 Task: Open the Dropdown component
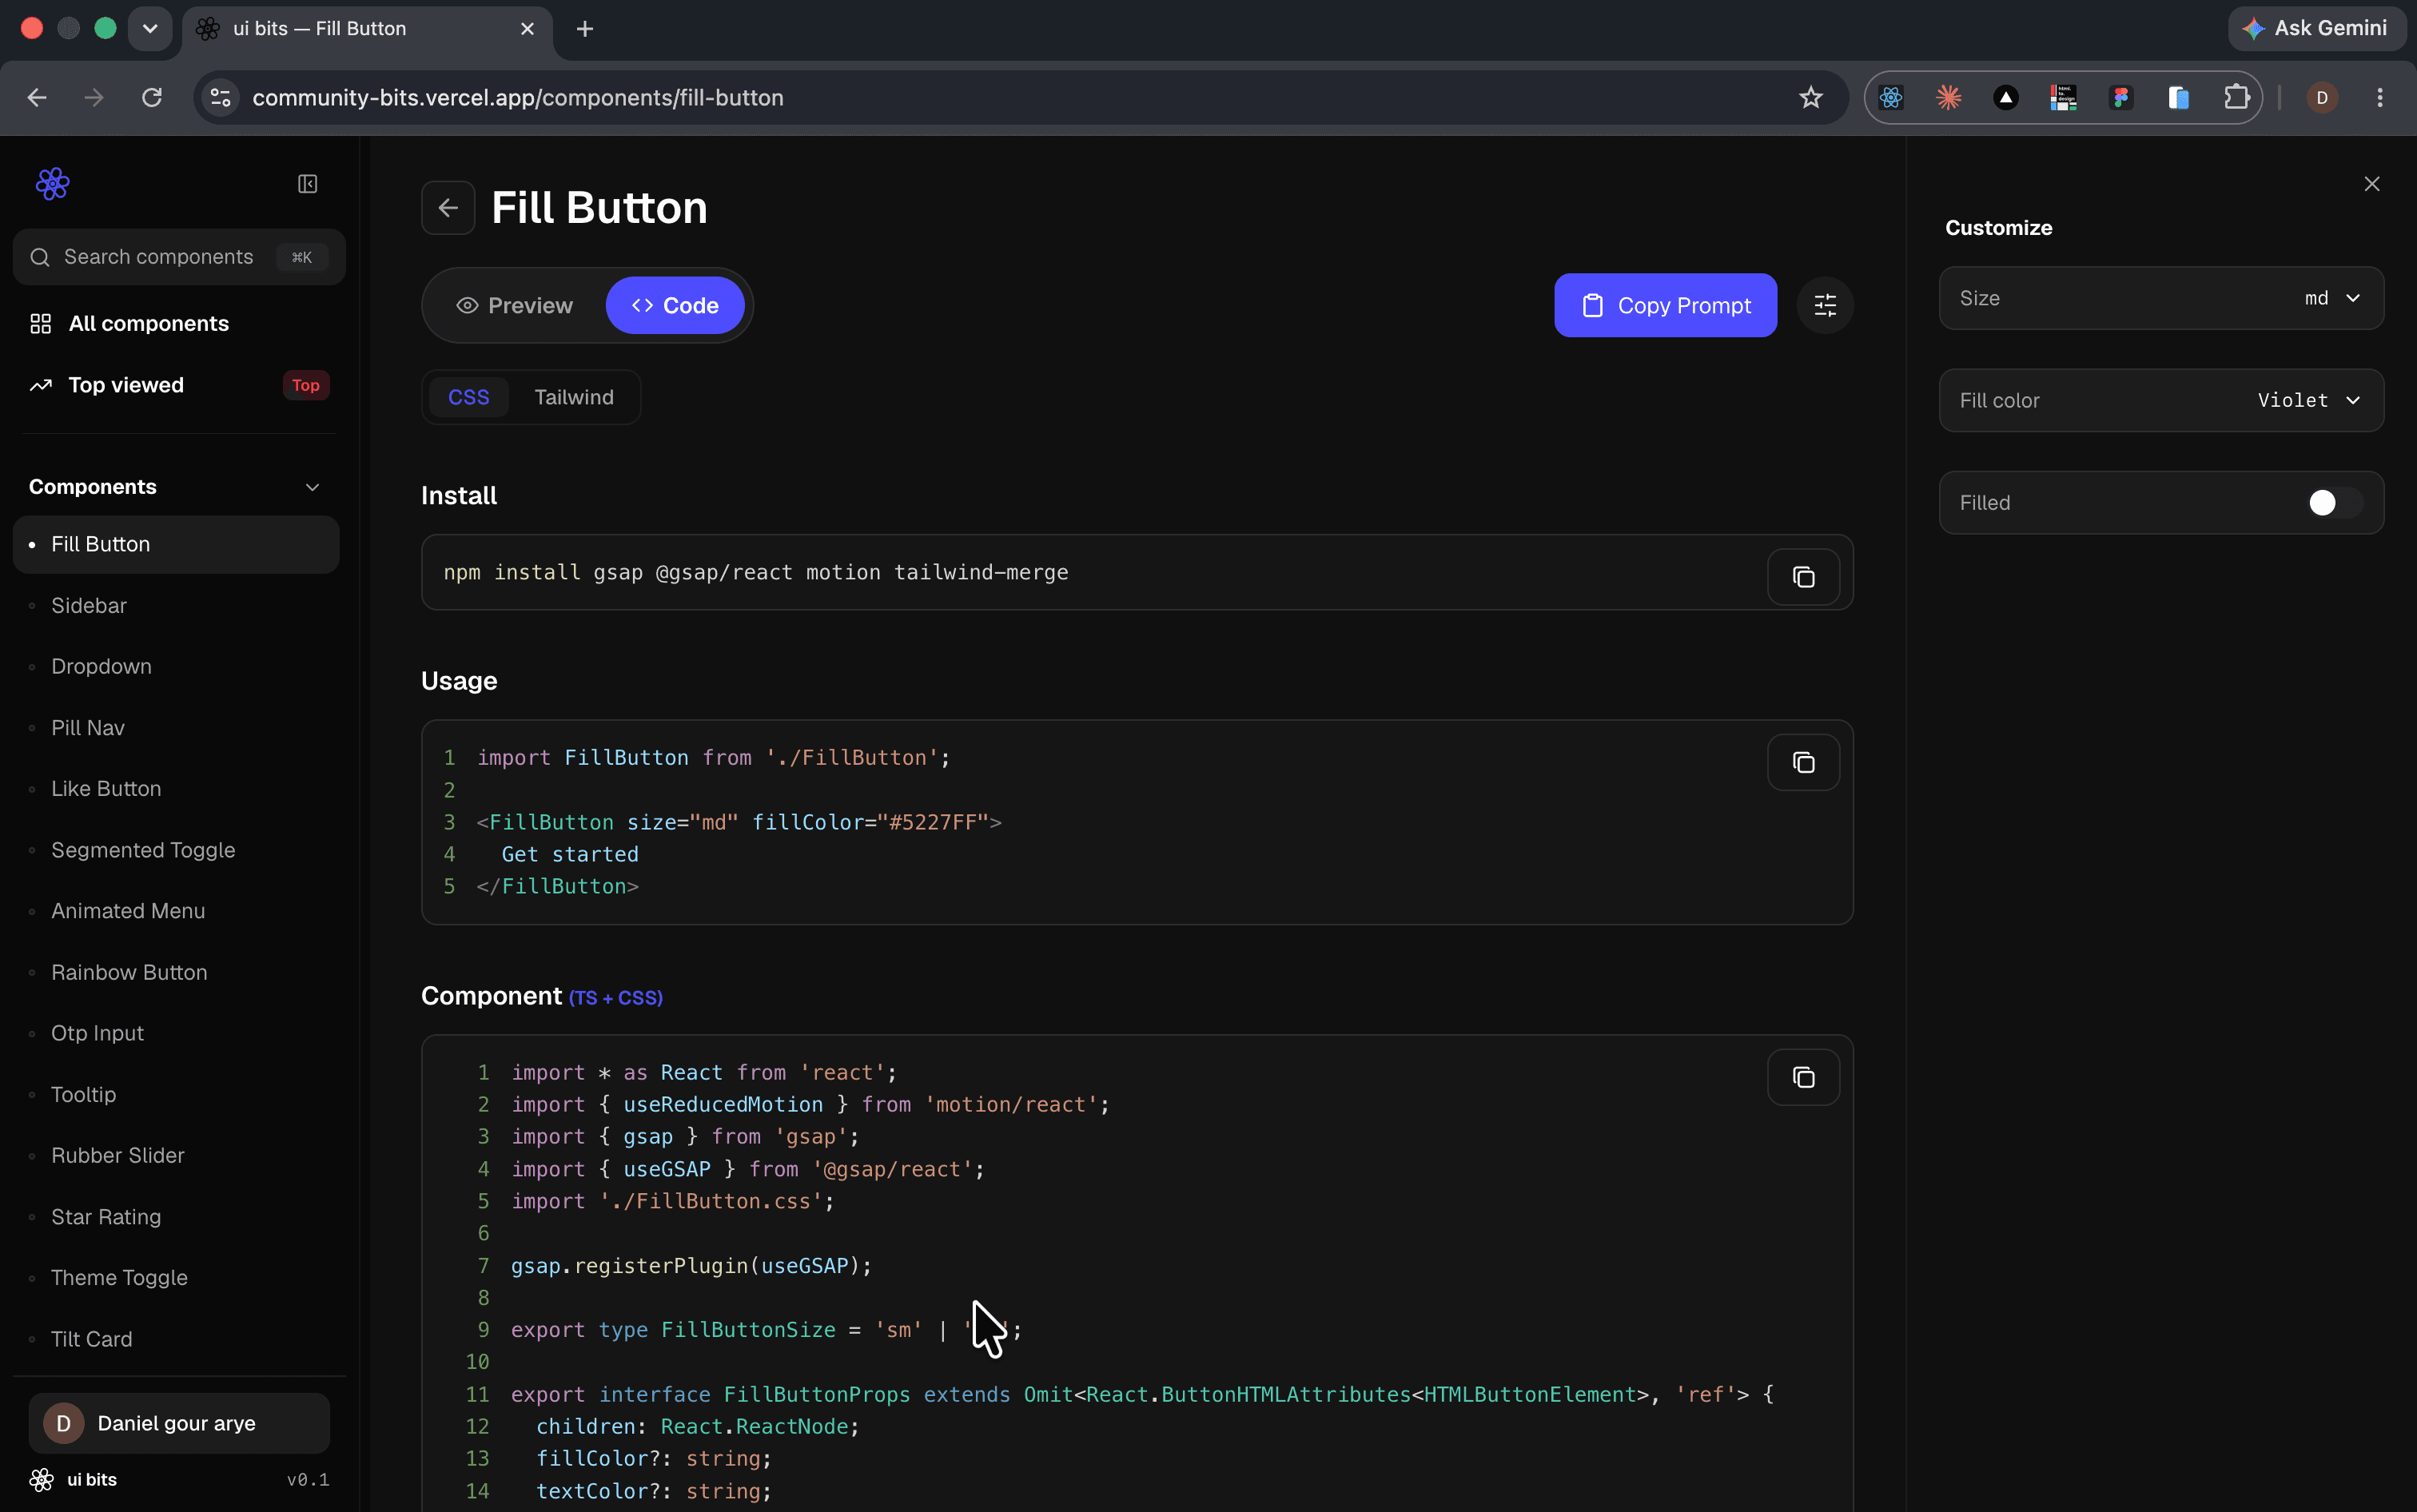pos(176,667)
